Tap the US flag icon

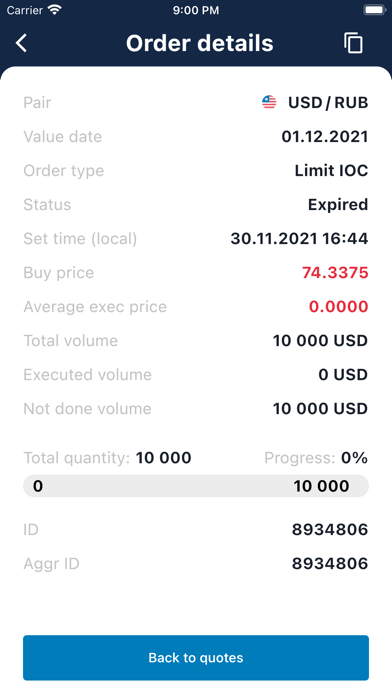pos(269,103)
